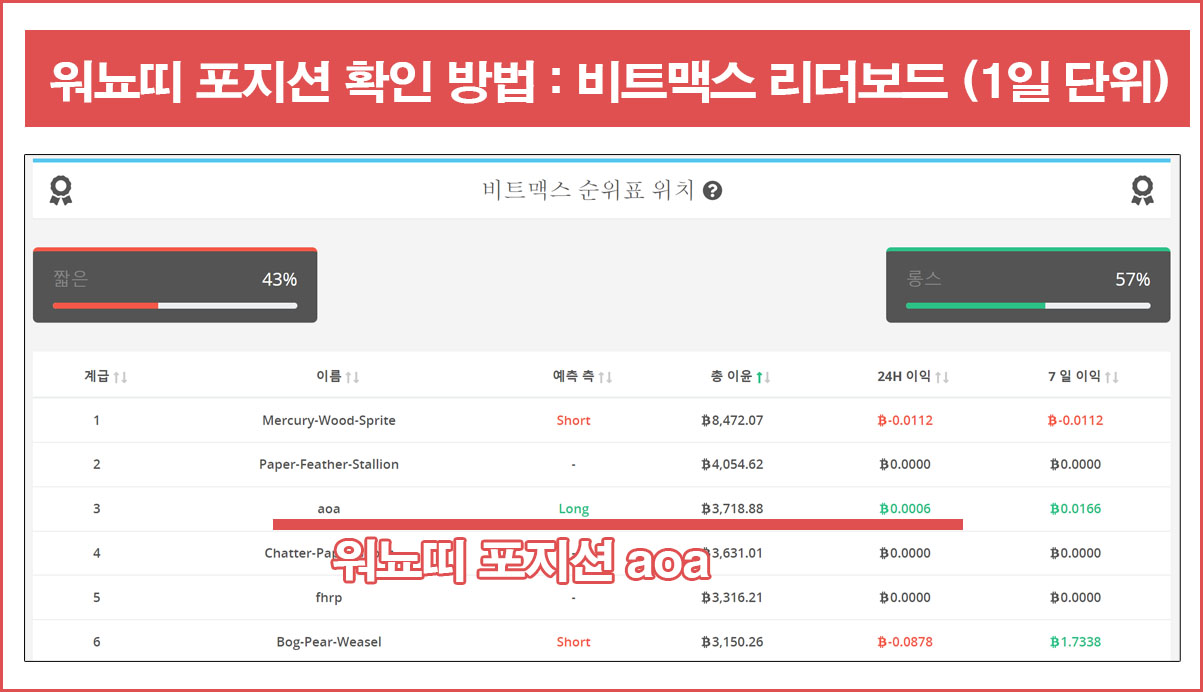Click Short position for Bog-Pear-Weasel

click(x=574, y=642)
